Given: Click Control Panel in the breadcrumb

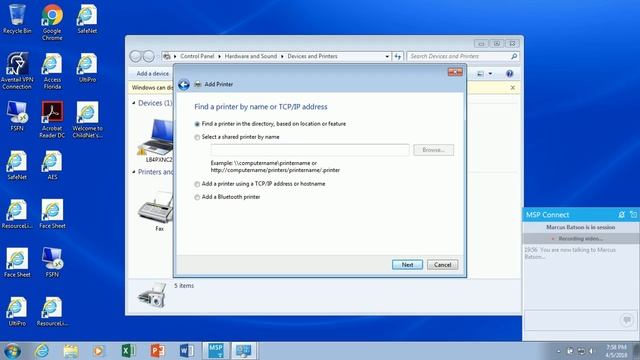Looking at the screenshot, I should point(197,56).
